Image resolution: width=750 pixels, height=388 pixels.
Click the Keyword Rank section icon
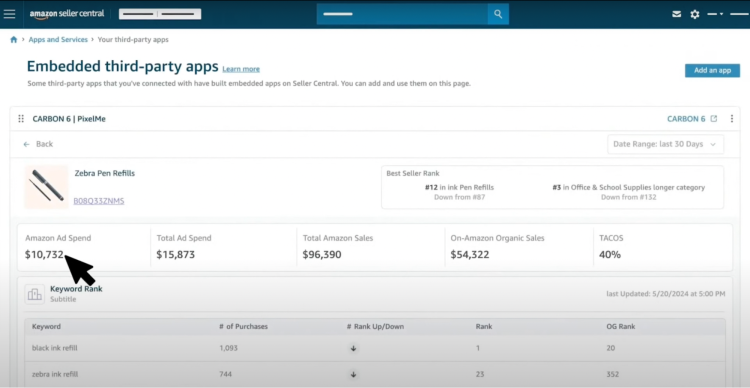click(34, 294)
